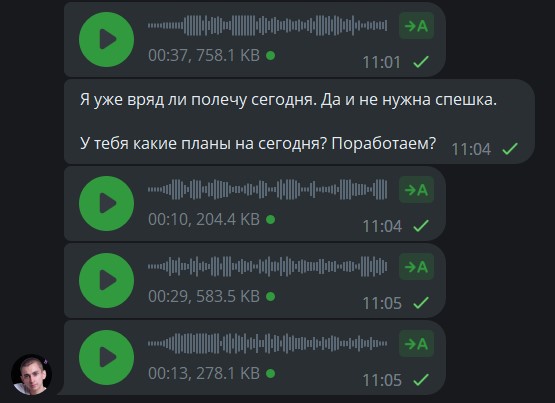Click the 00:29, 583.5 KB duration label
555x403 pixels.
coord(204,296)
